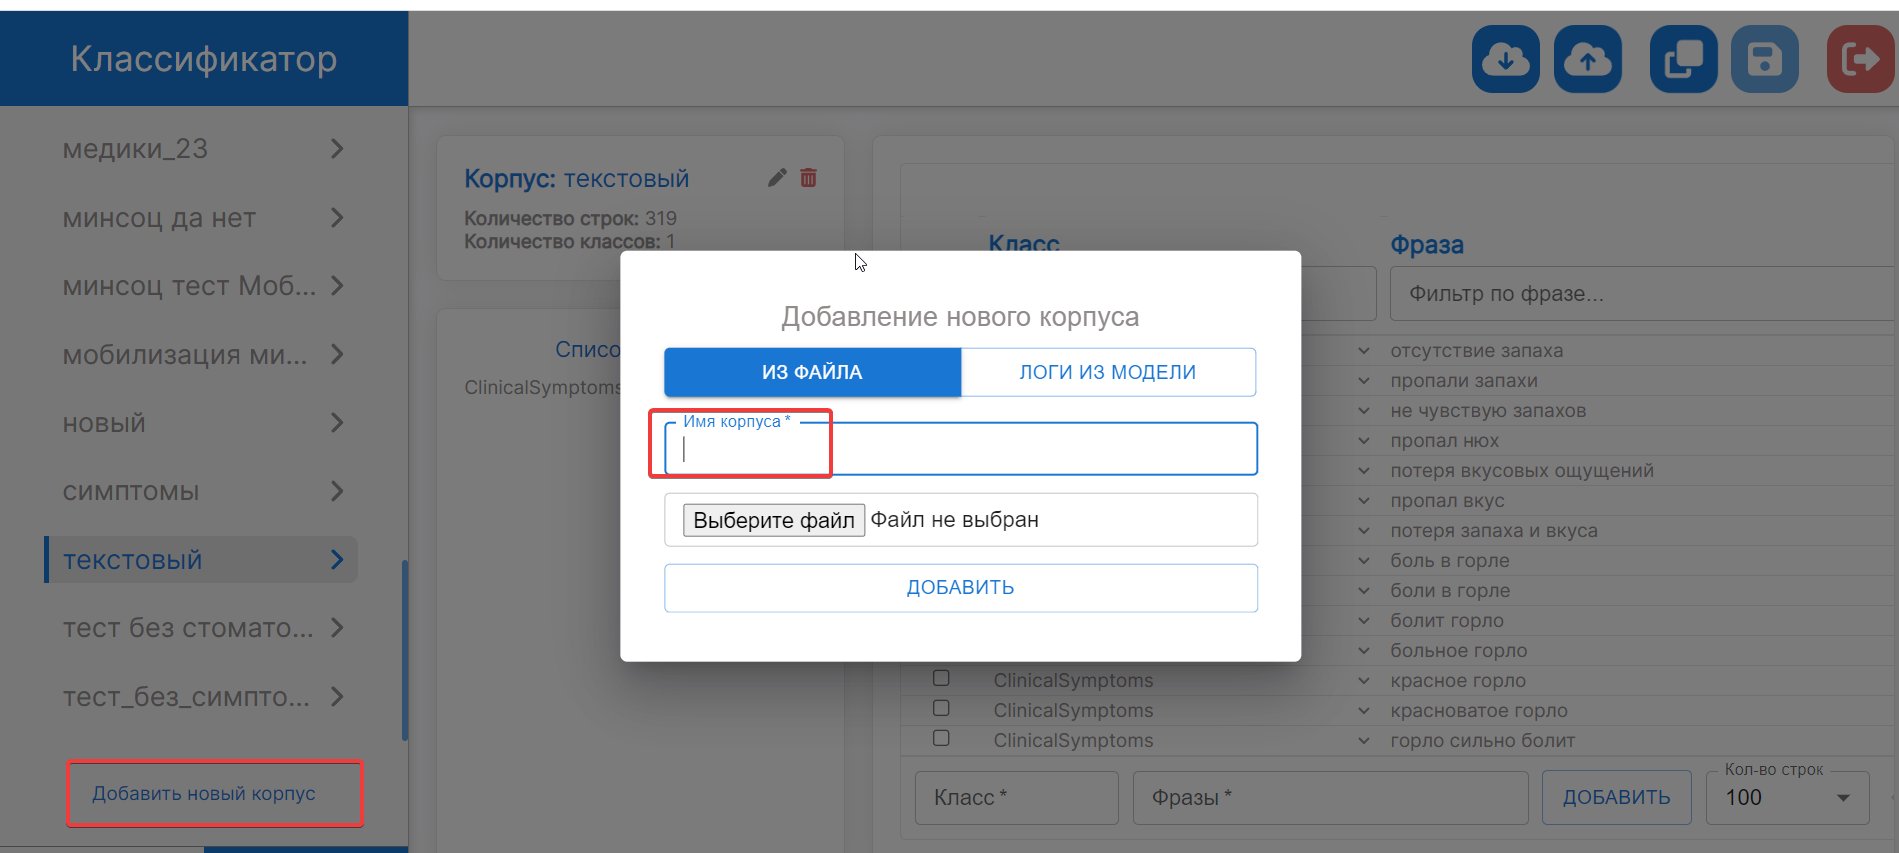Click the pencil edit icon for corpus

(777, 178)
